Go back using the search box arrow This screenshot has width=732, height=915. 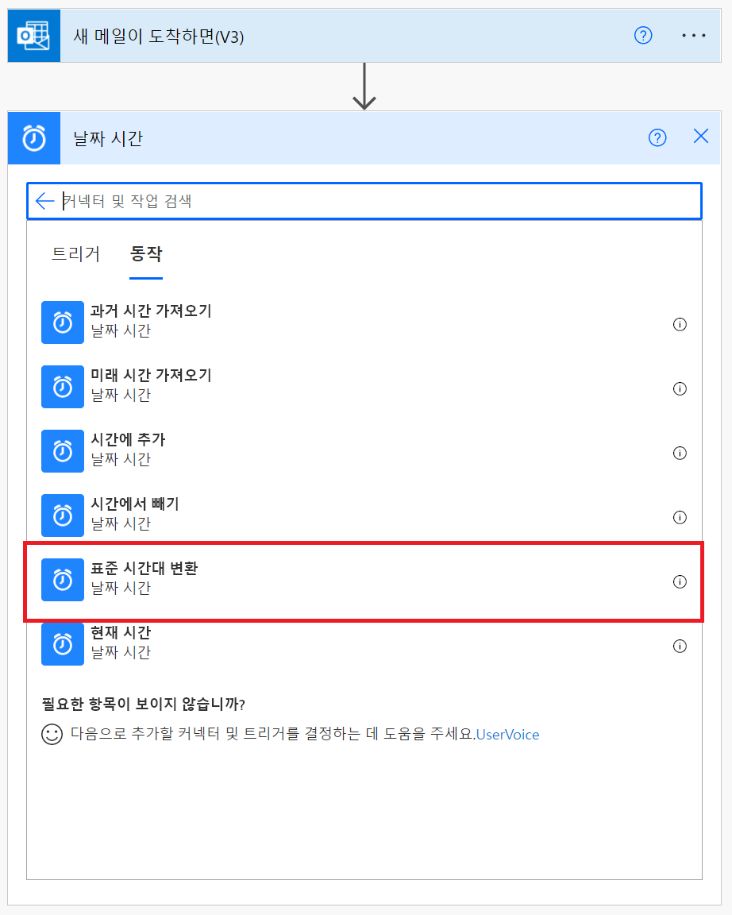coord(45,201)
